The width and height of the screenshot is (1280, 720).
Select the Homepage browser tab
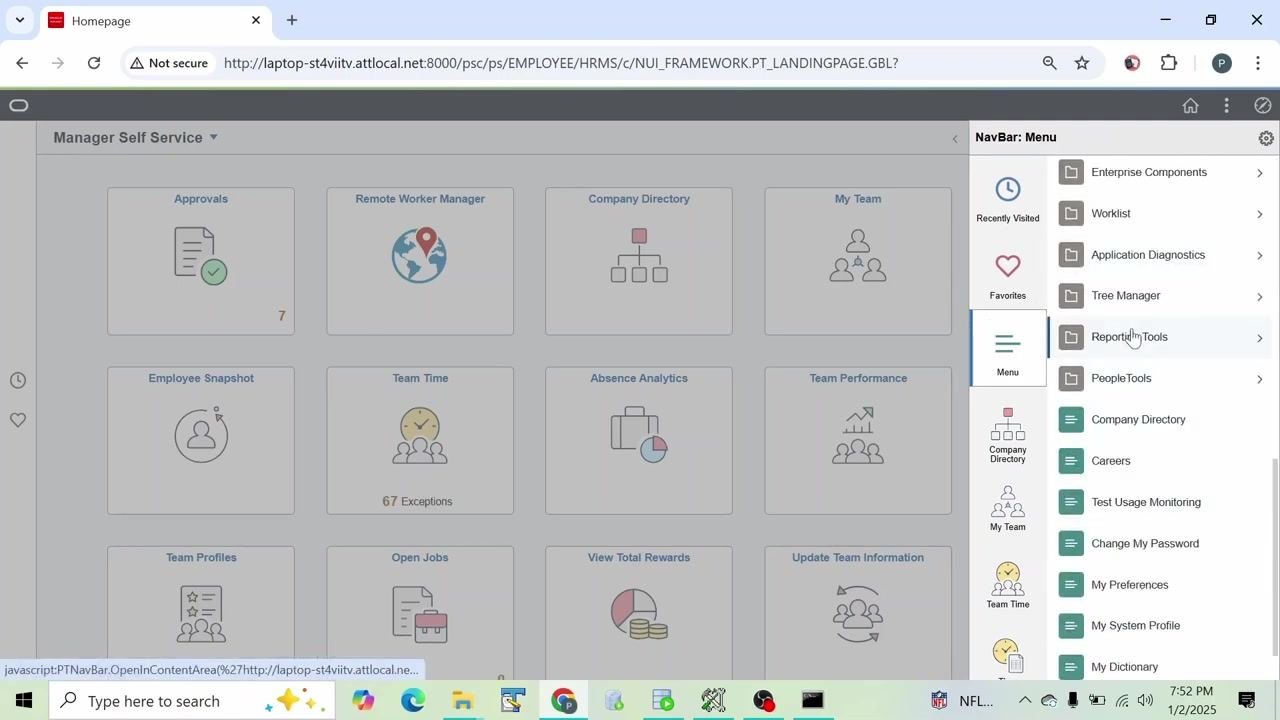(155, 21)
